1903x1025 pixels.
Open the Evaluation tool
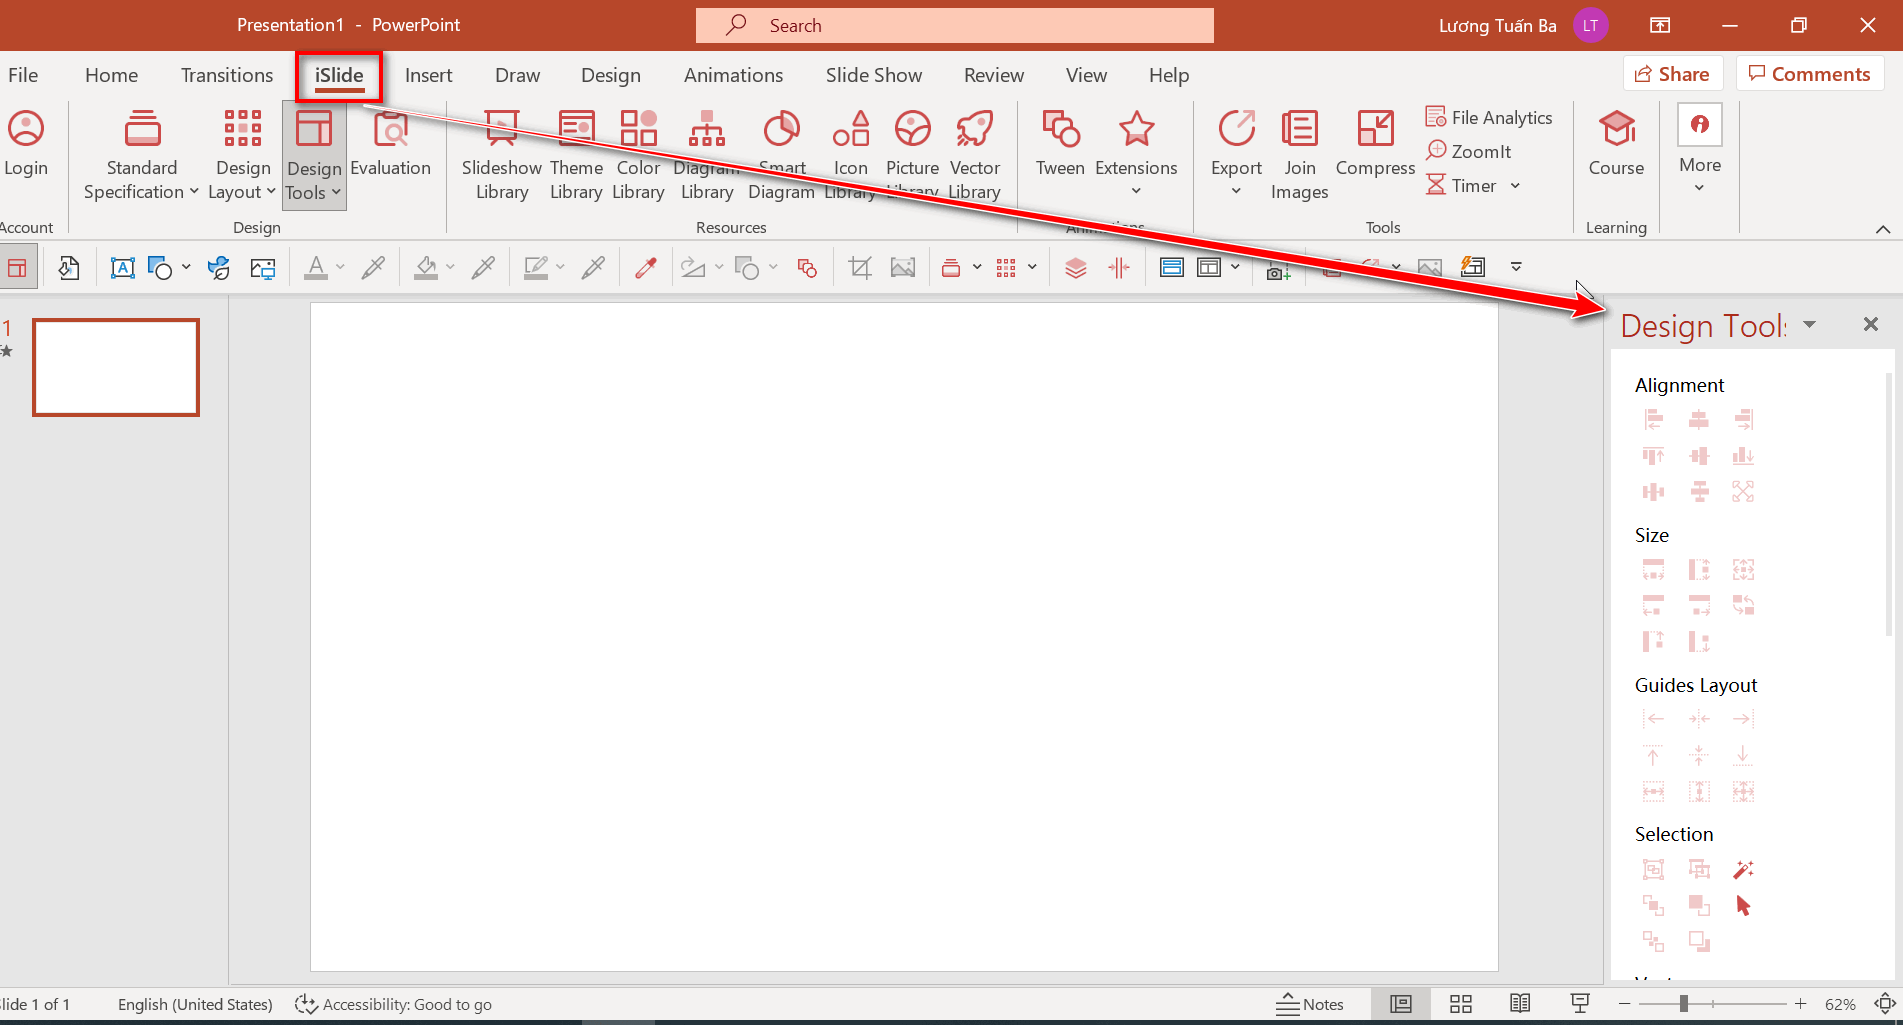click(x=390, y=145)
